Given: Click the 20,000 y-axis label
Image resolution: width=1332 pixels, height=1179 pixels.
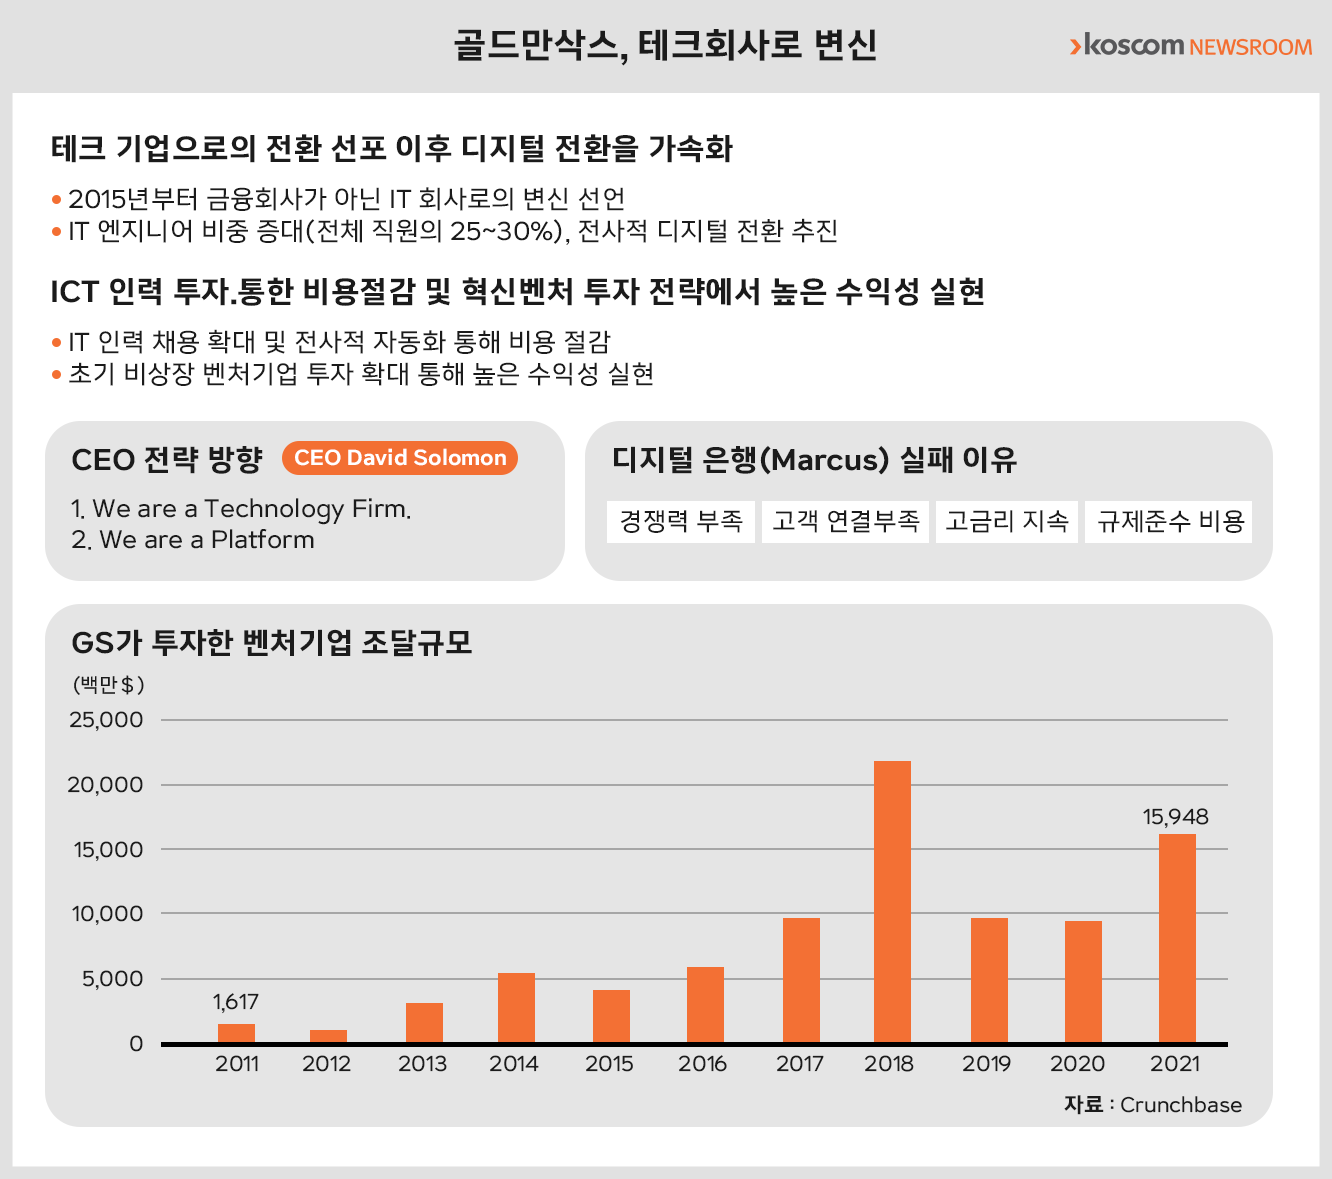Looking at the screenshot, I should click(106, 785).
